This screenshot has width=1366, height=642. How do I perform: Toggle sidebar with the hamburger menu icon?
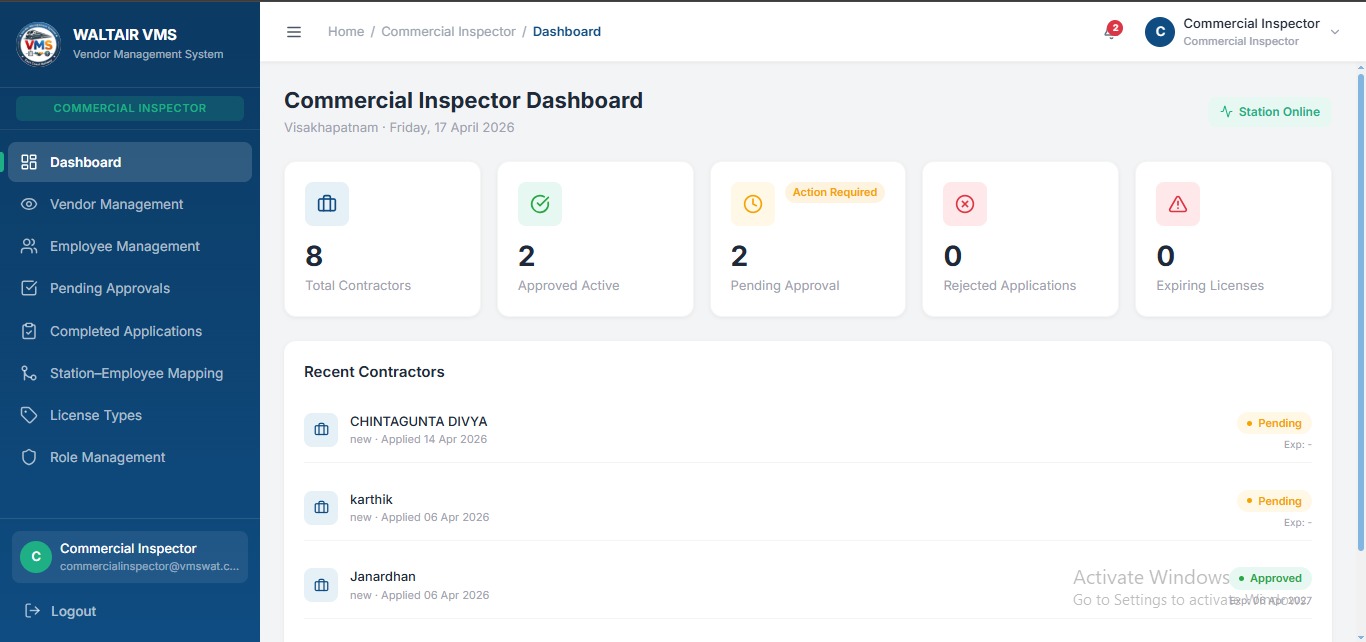[x=294, y=32]
